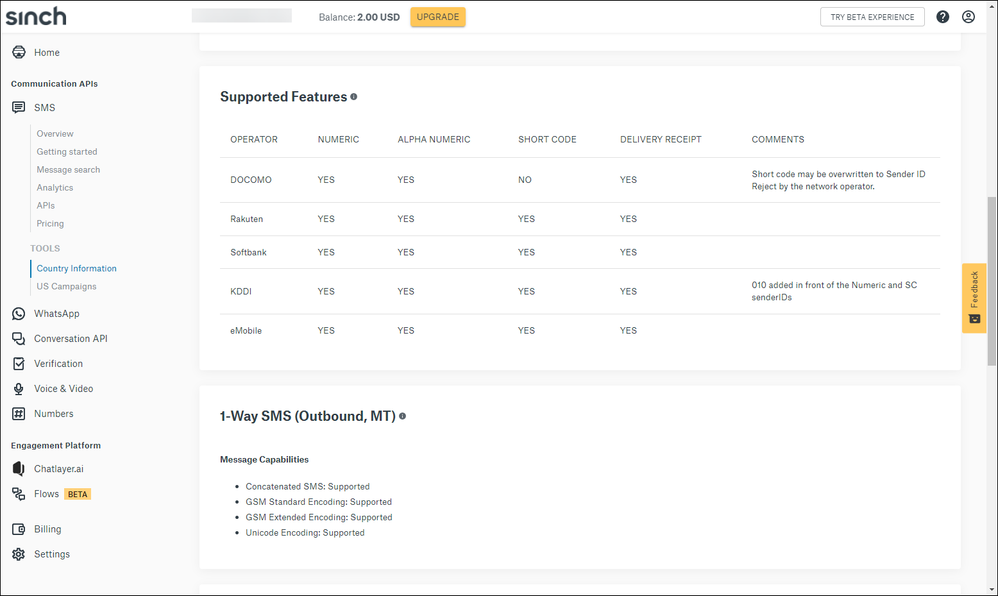Open Pricing under SMS
Screen dimensions: 998x596
pos(50,224)
